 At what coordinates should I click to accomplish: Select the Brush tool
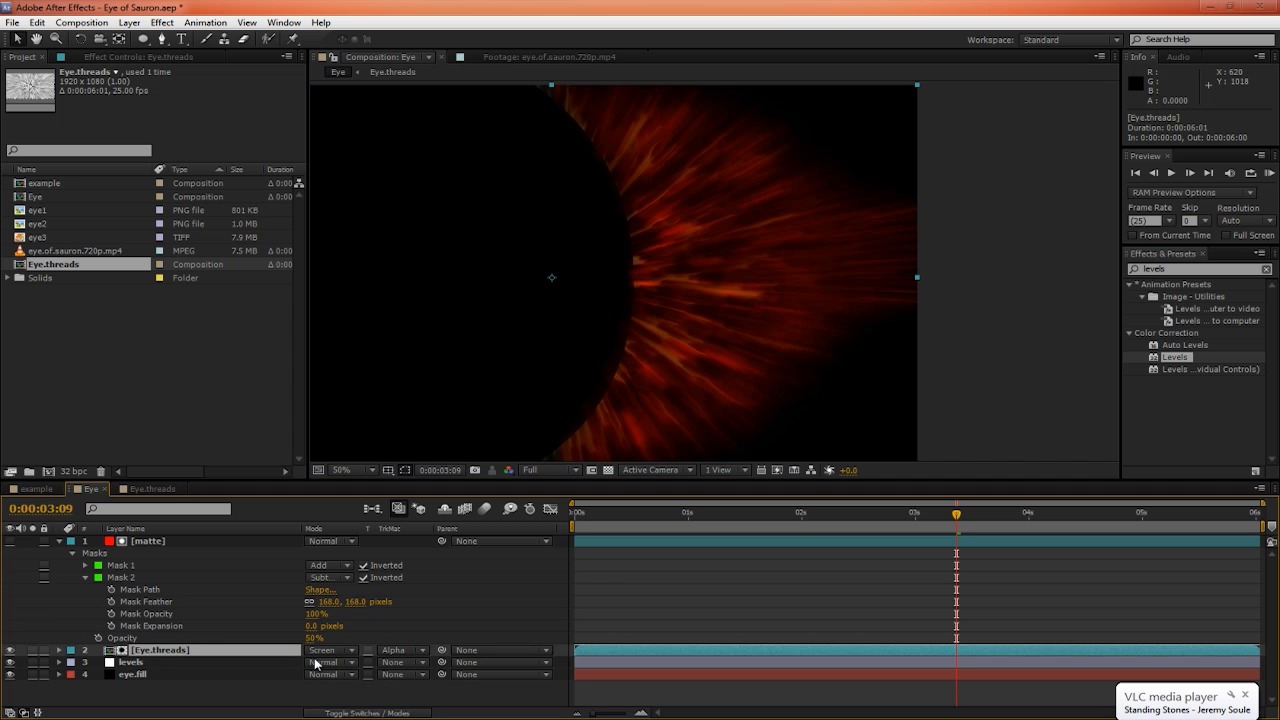pyautogui.click(x=206, y=39)
